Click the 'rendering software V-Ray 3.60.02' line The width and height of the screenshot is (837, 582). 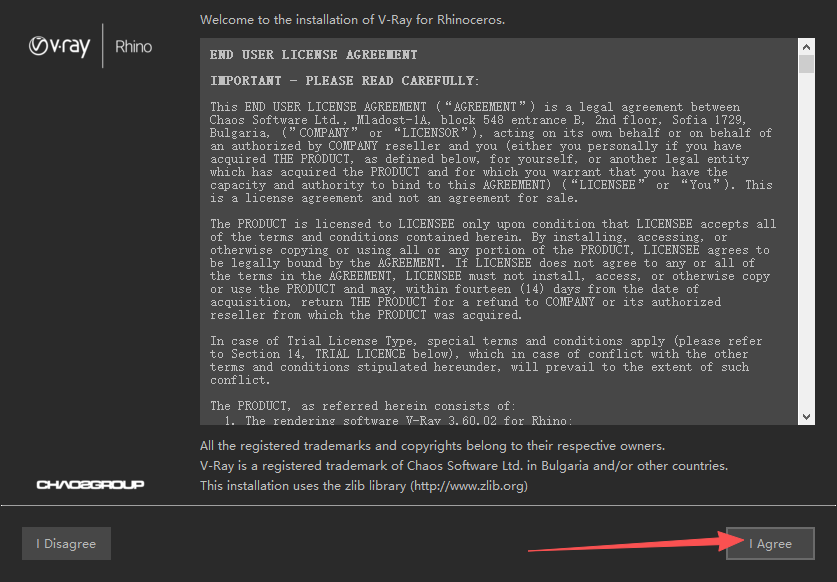(x=398, y=420)
